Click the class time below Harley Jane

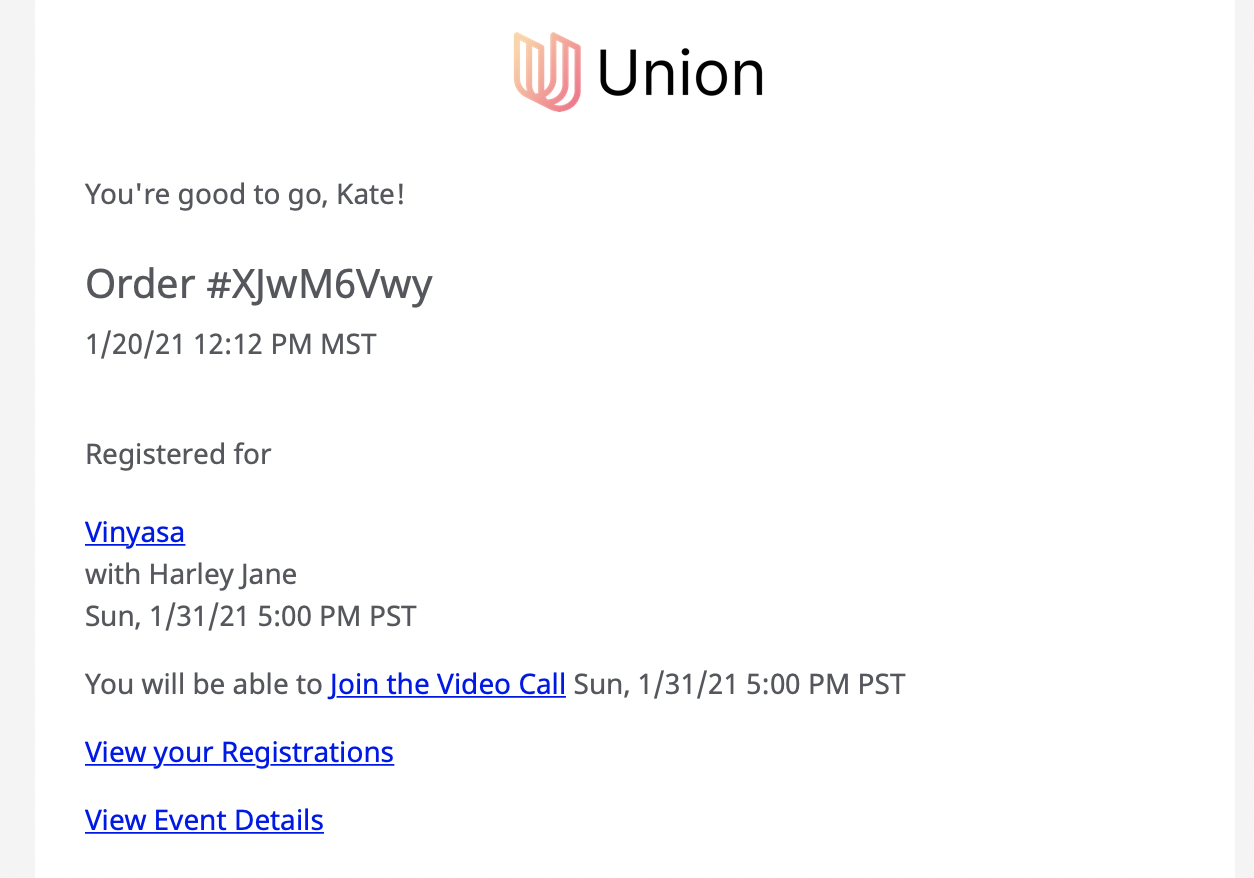(x=251, y=616)
